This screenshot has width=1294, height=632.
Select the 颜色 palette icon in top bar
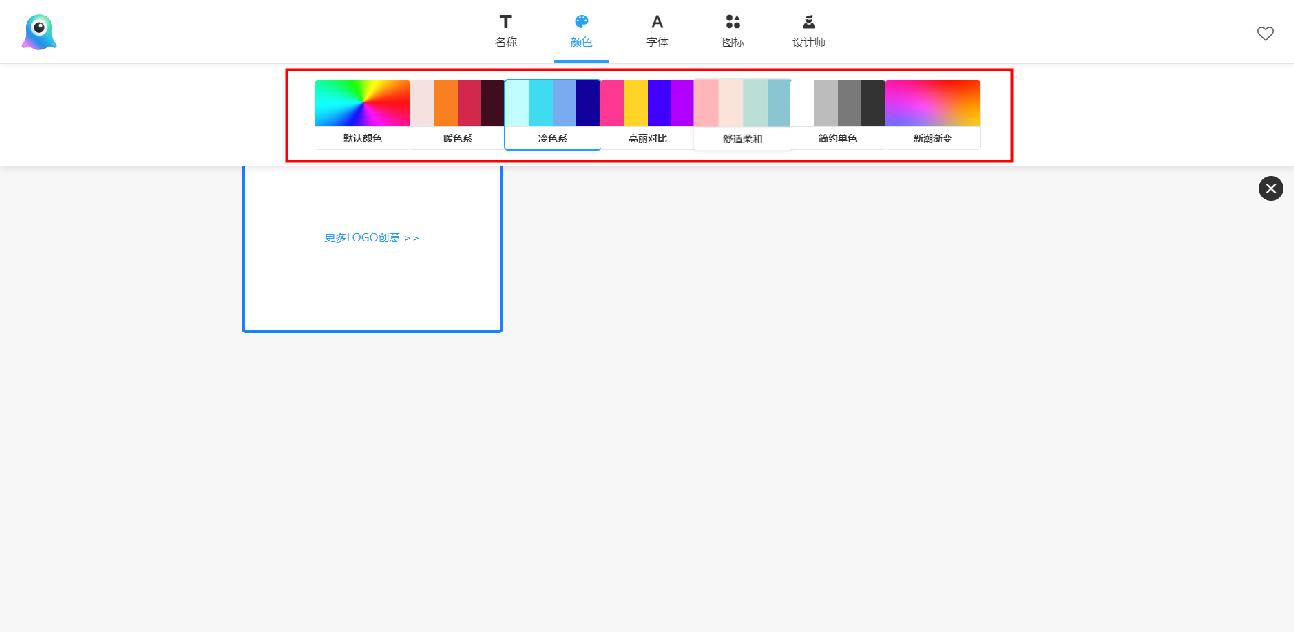point(581,30)
